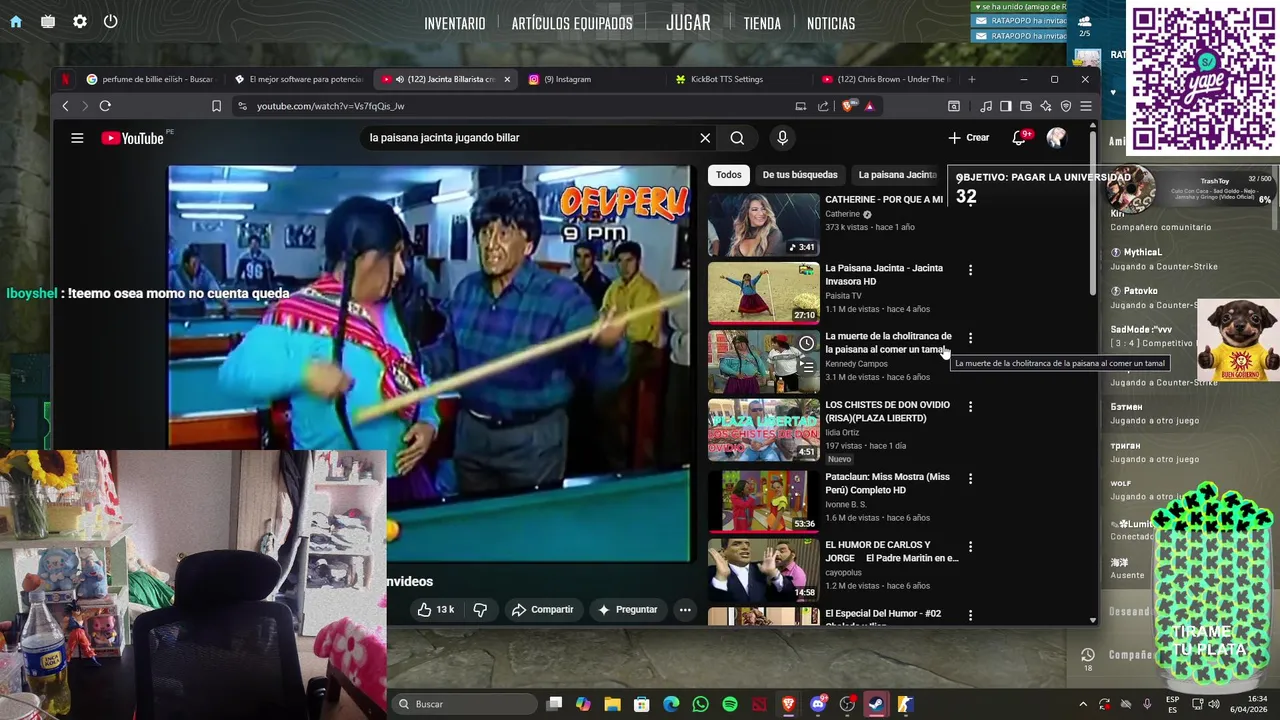The width and height of the screenshot is (1280, 720).
Task: Switch to perfume de billie eilish tab
Action: [149, 79]
